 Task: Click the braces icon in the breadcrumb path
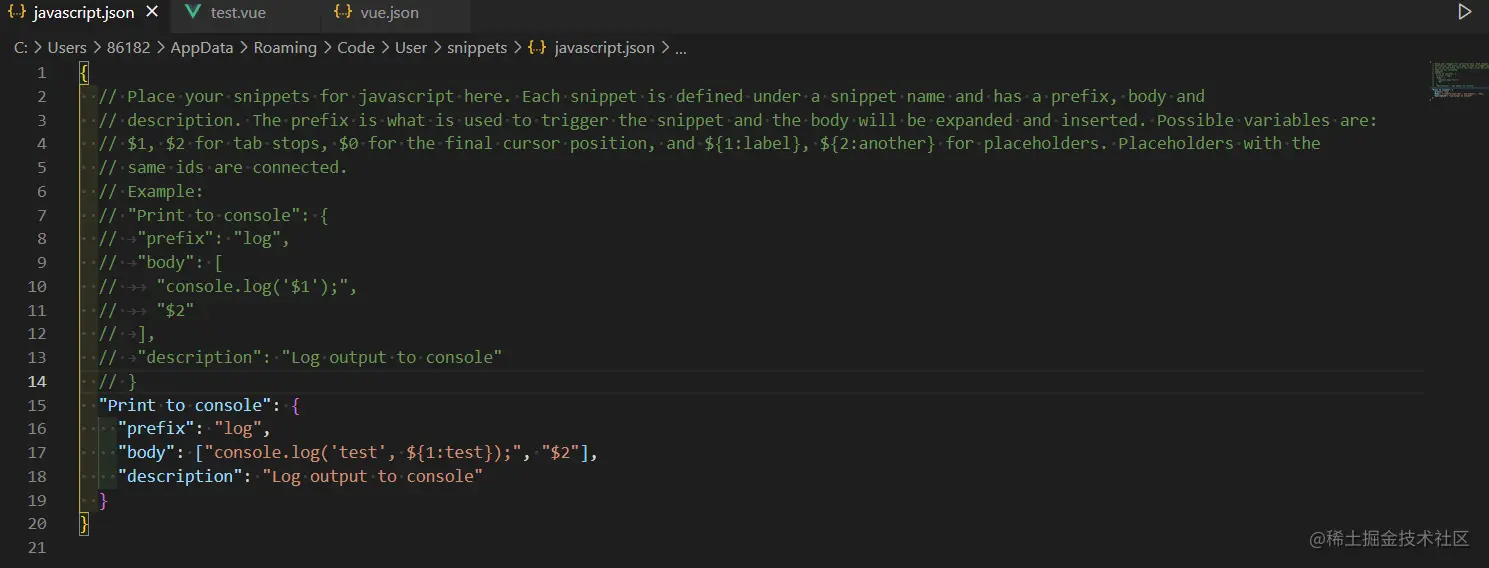pyautogui.click(x=537, y=47)
